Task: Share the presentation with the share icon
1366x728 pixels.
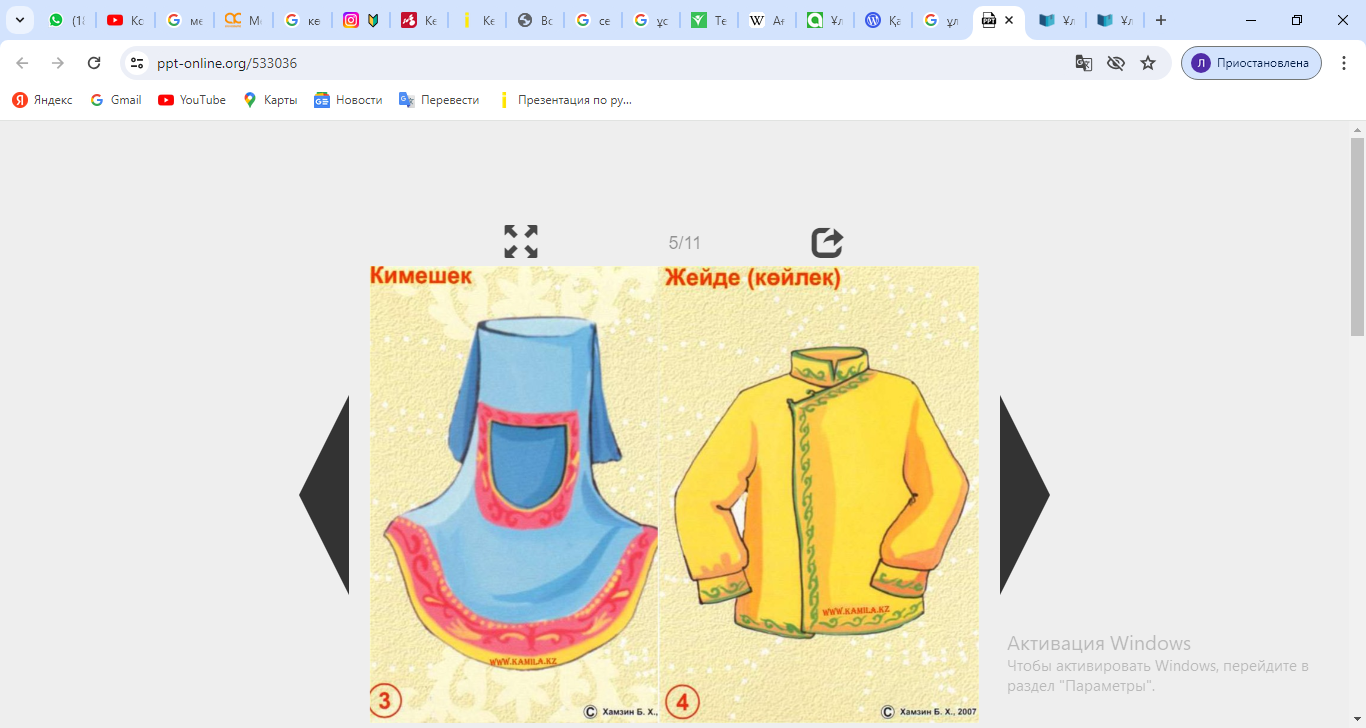Action: [x=827, y=242]
